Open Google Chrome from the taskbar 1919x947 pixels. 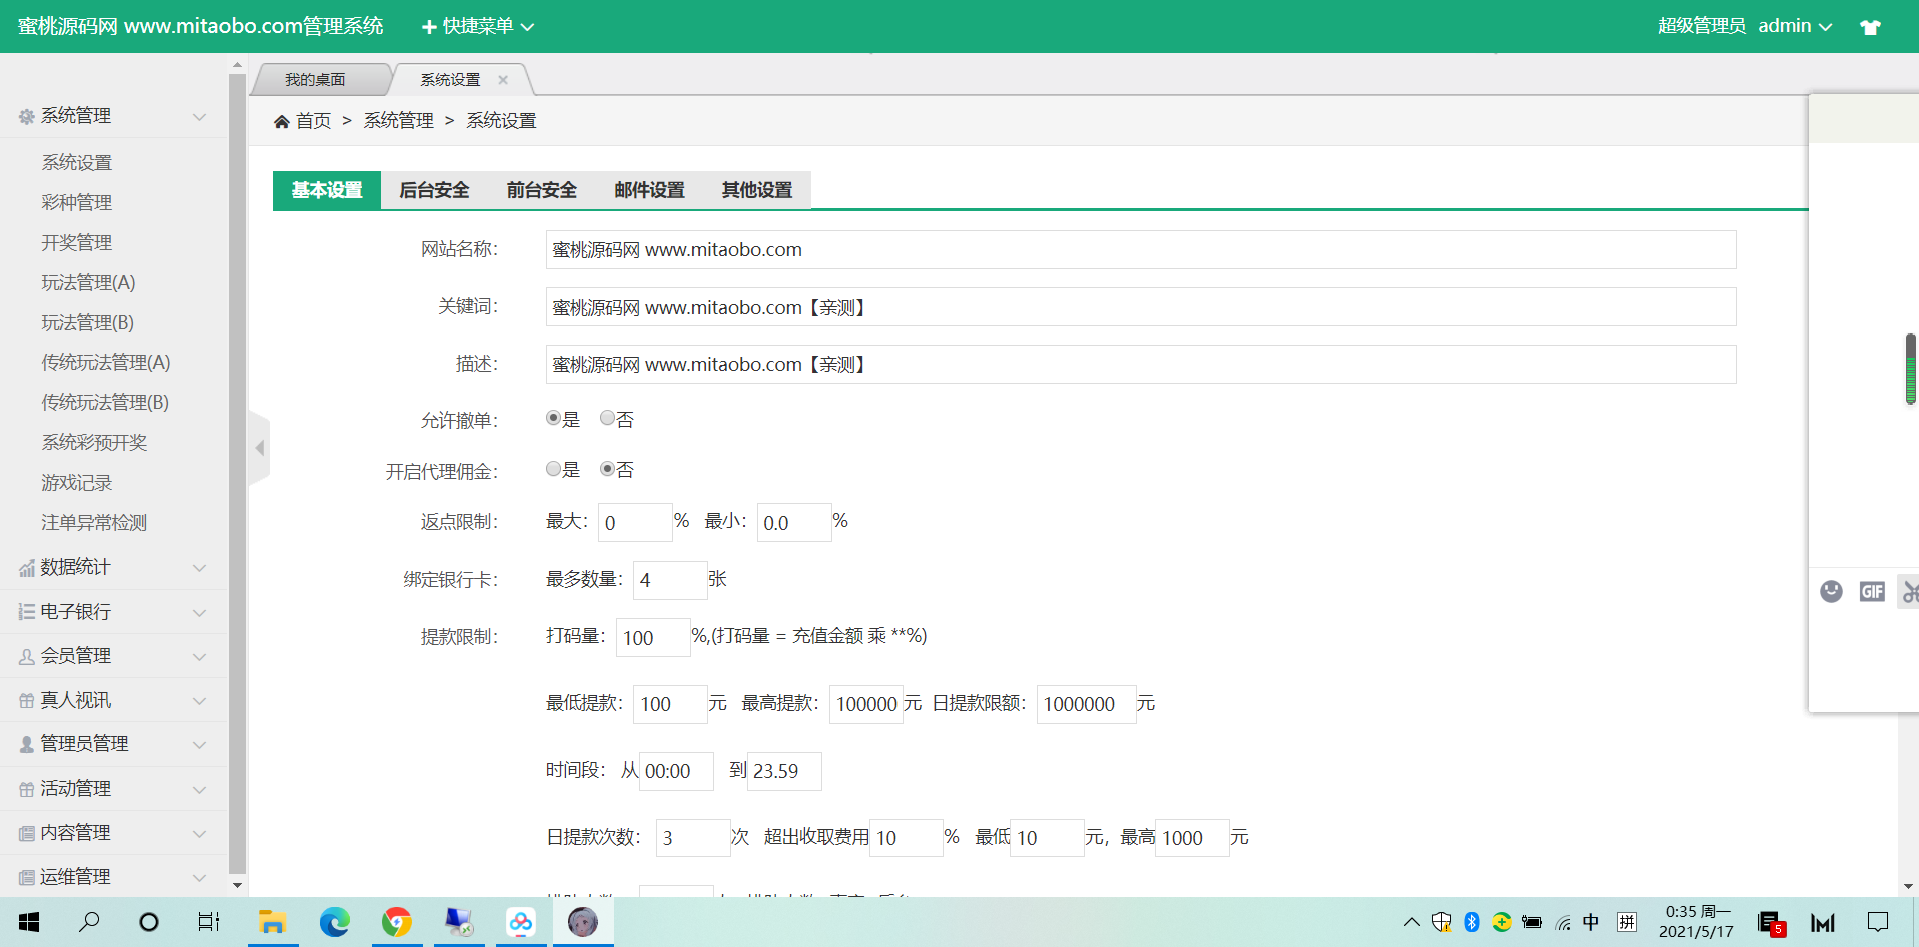(x=397, y=922)
